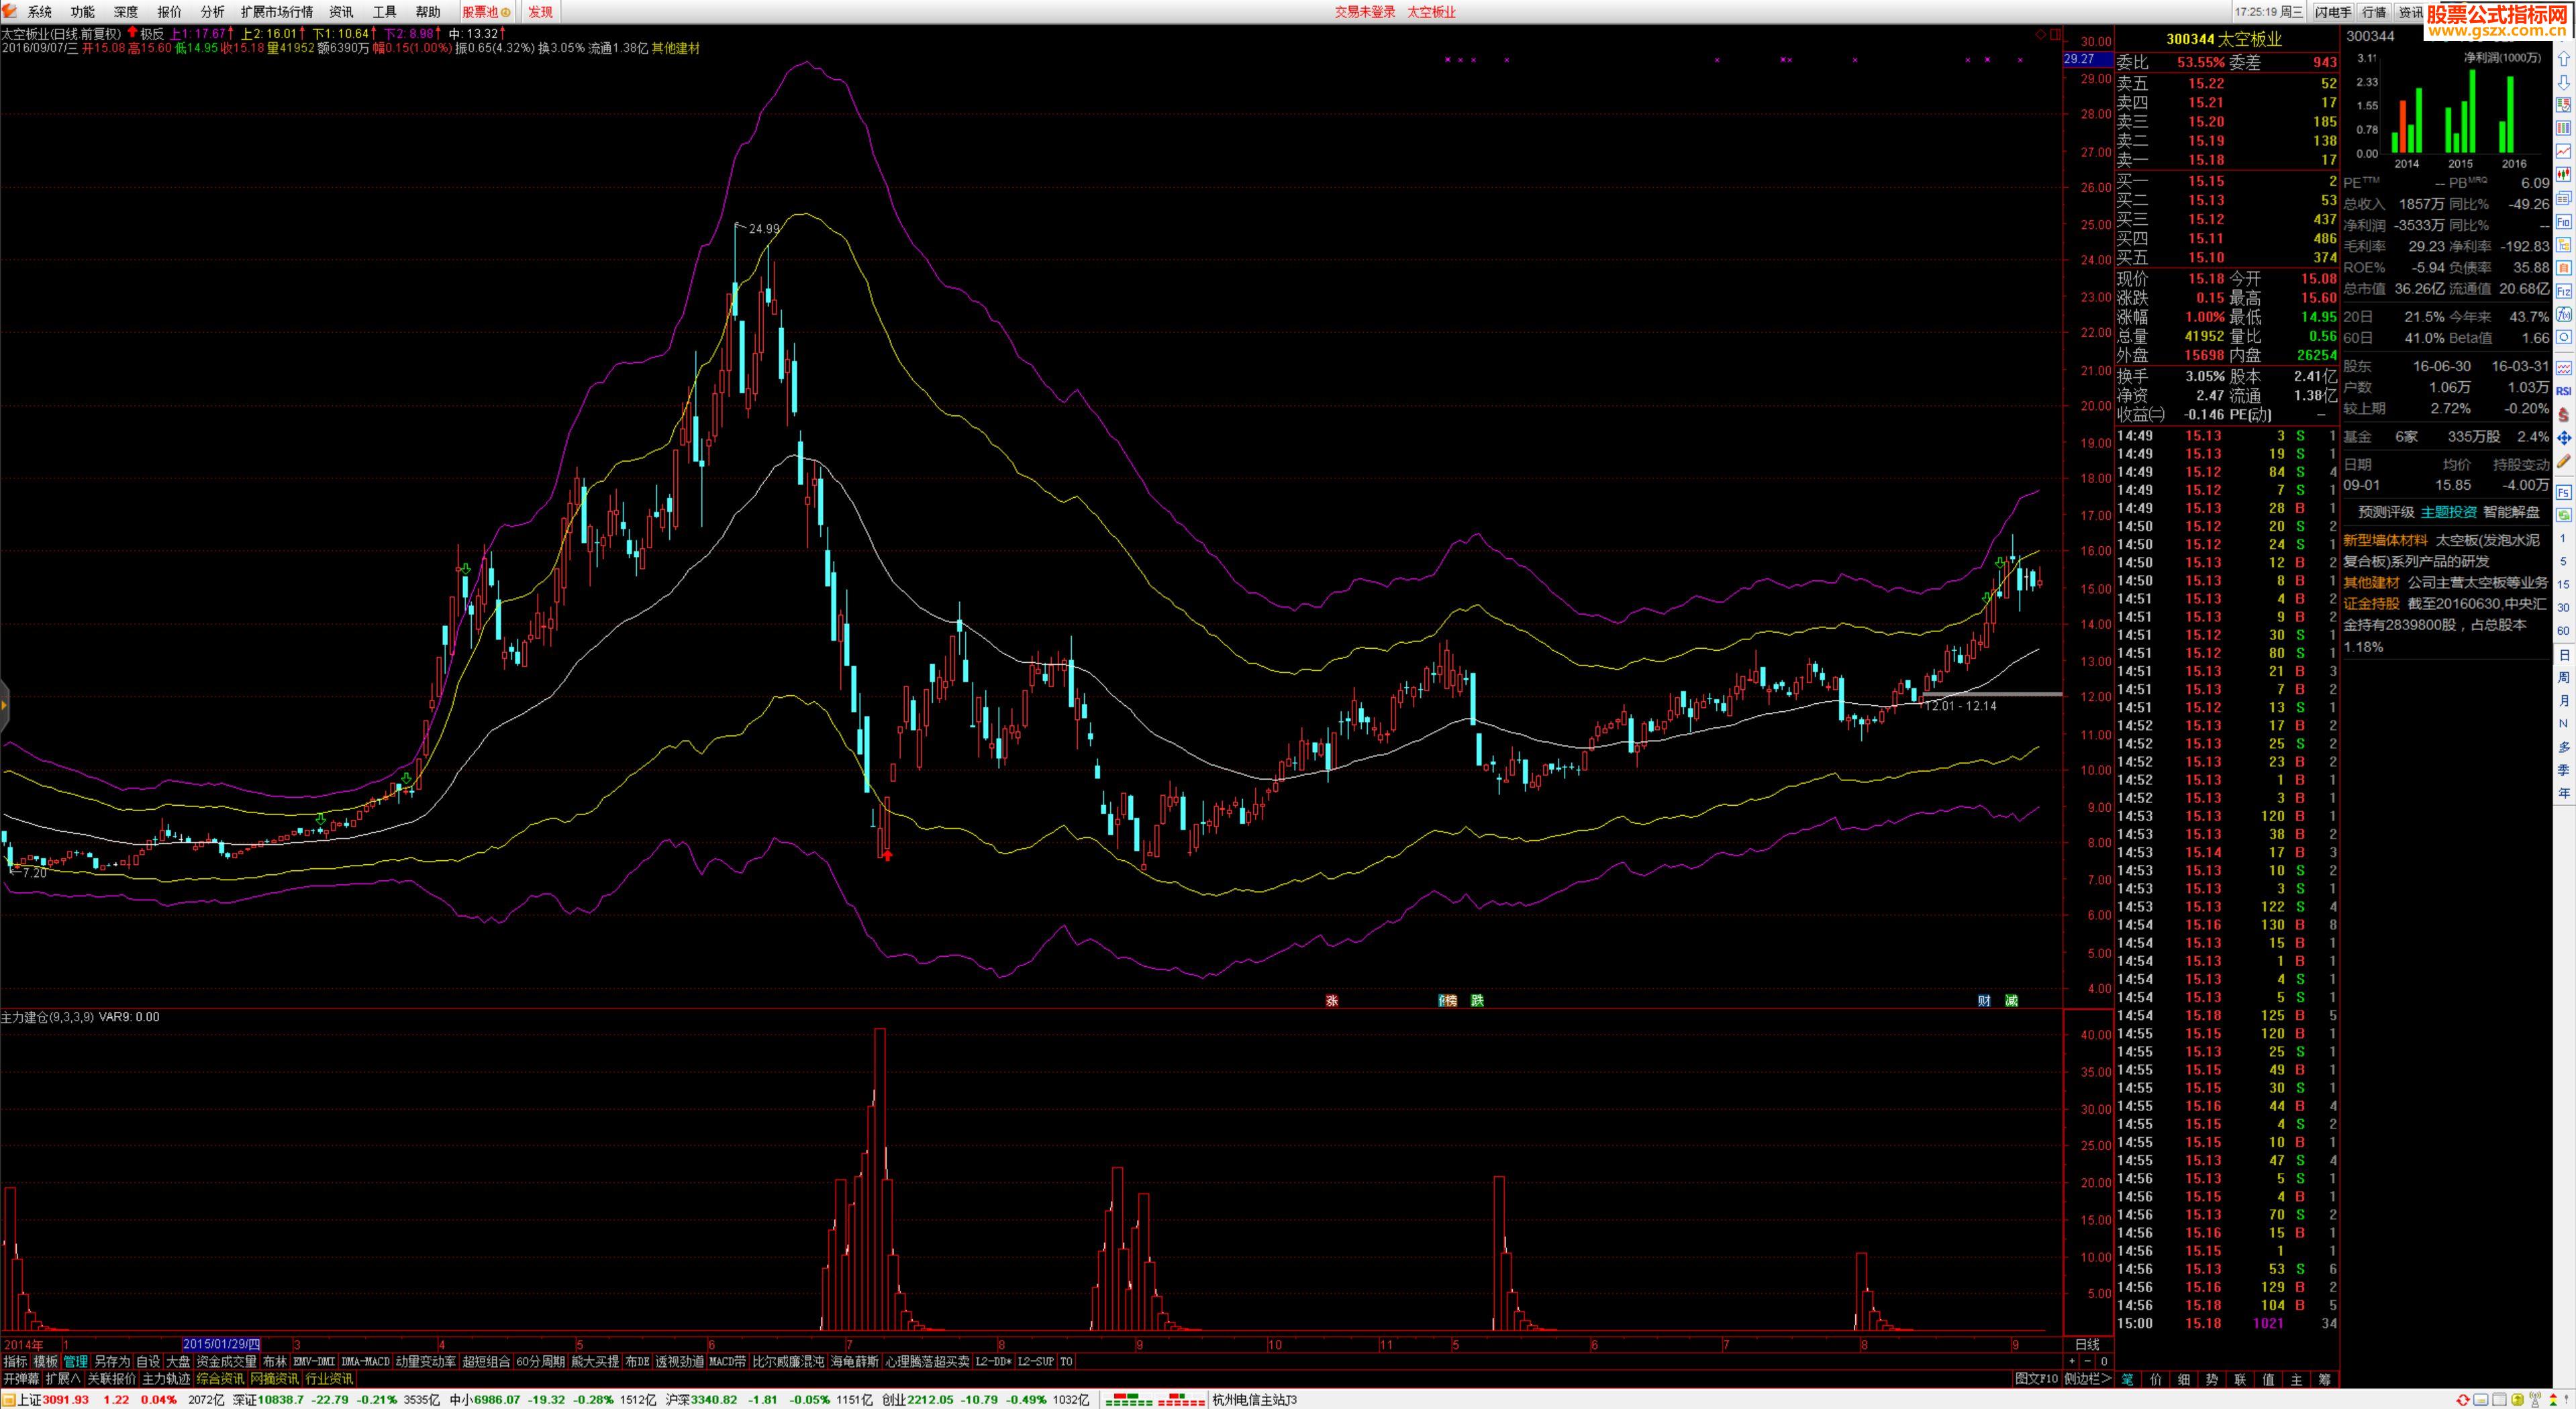Click the F10 info icon in sidebar
Image resolution: width=2576 pixels, height=1409 pixels.
pos(2563,222)
